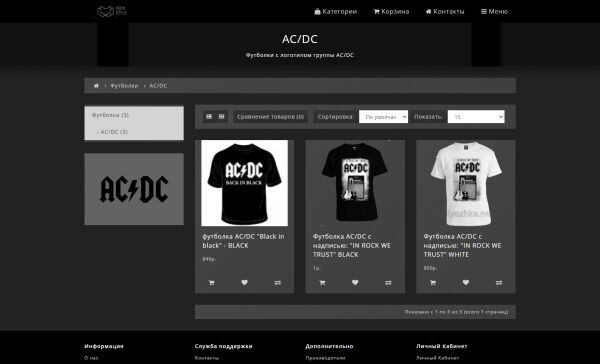Compare the Black in black shirt
The image size is (600, 364).
coord(278,282)
